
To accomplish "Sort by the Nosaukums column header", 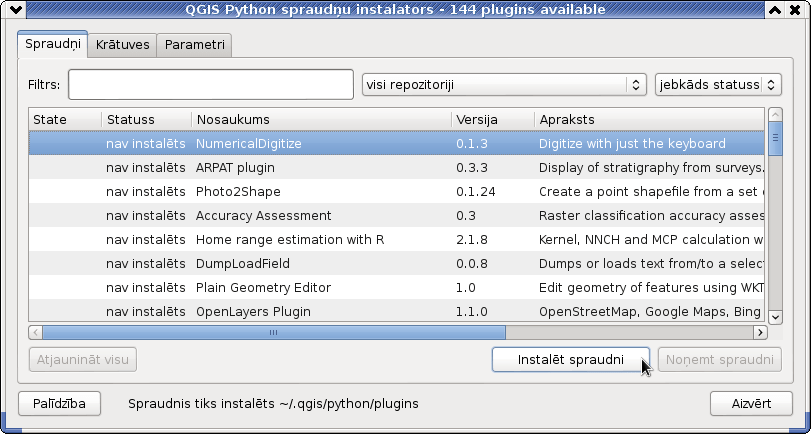I will (x=321, y=119).
